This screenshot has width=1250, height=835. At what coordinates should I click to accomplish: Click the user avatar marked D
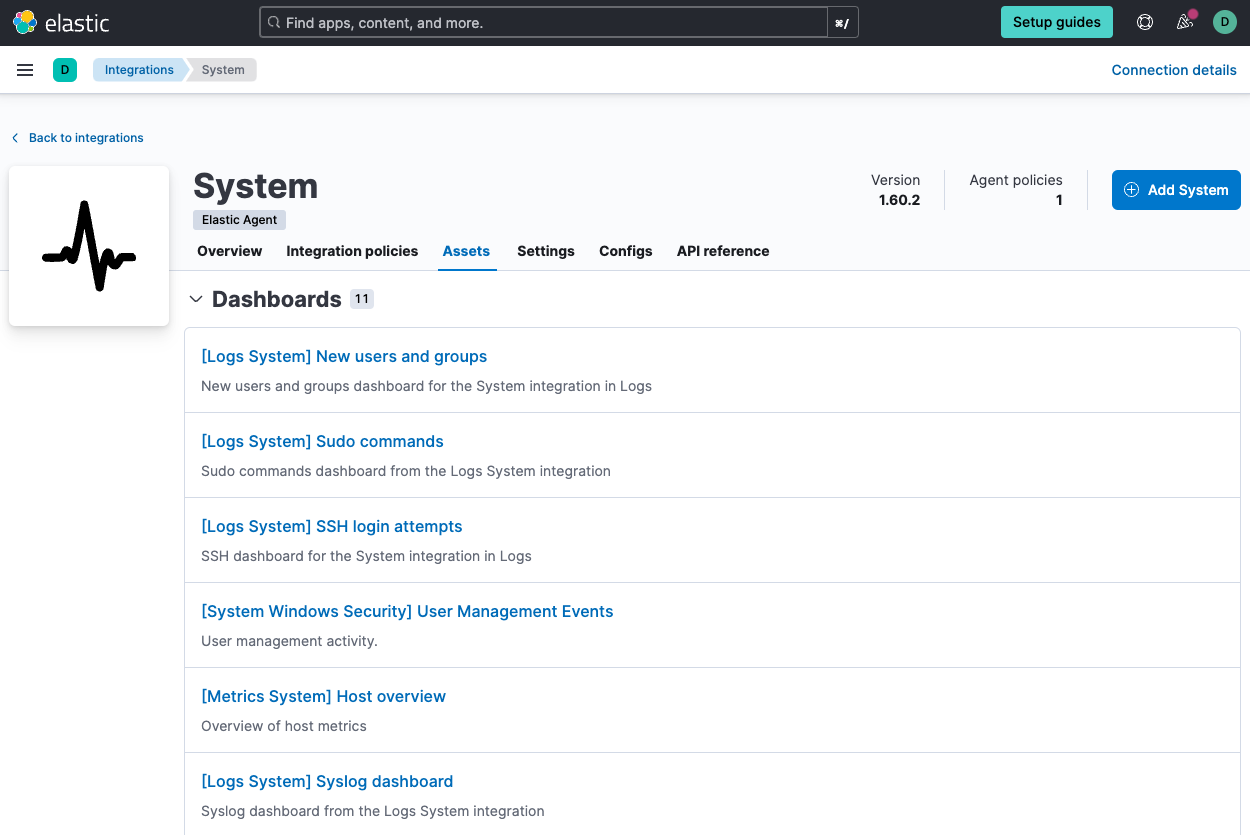1224,21
